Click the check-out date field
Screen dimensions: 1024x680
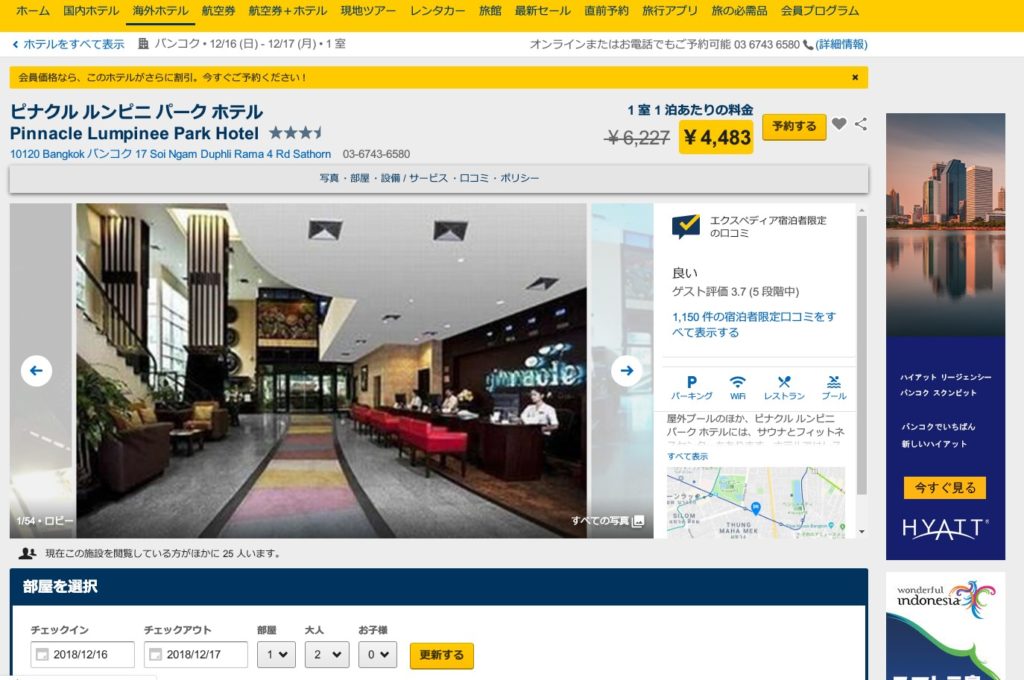[x=196, y=655]
